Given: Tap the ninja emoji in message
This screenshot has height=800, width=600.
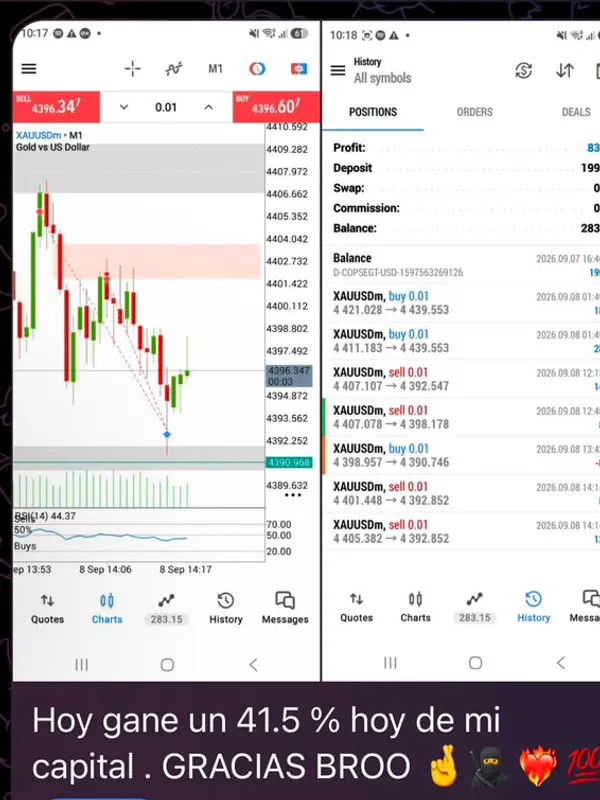Looking at the screenshot, I should pyautogui.click(x=488, y=767).
